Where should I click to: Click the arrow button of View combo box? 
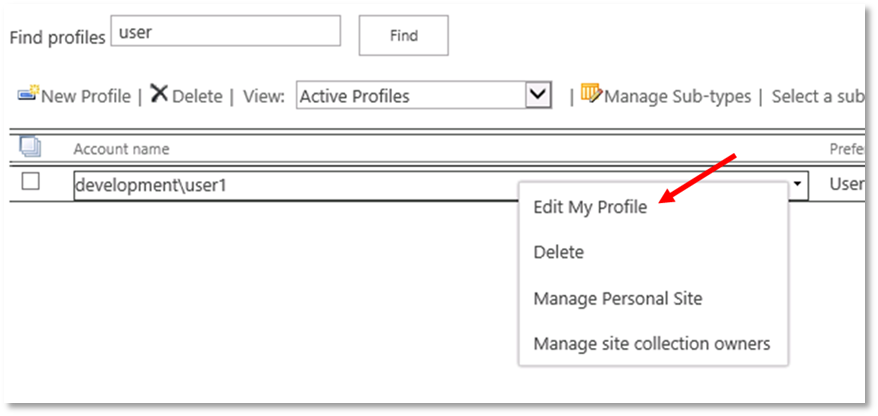pos(539,96)
